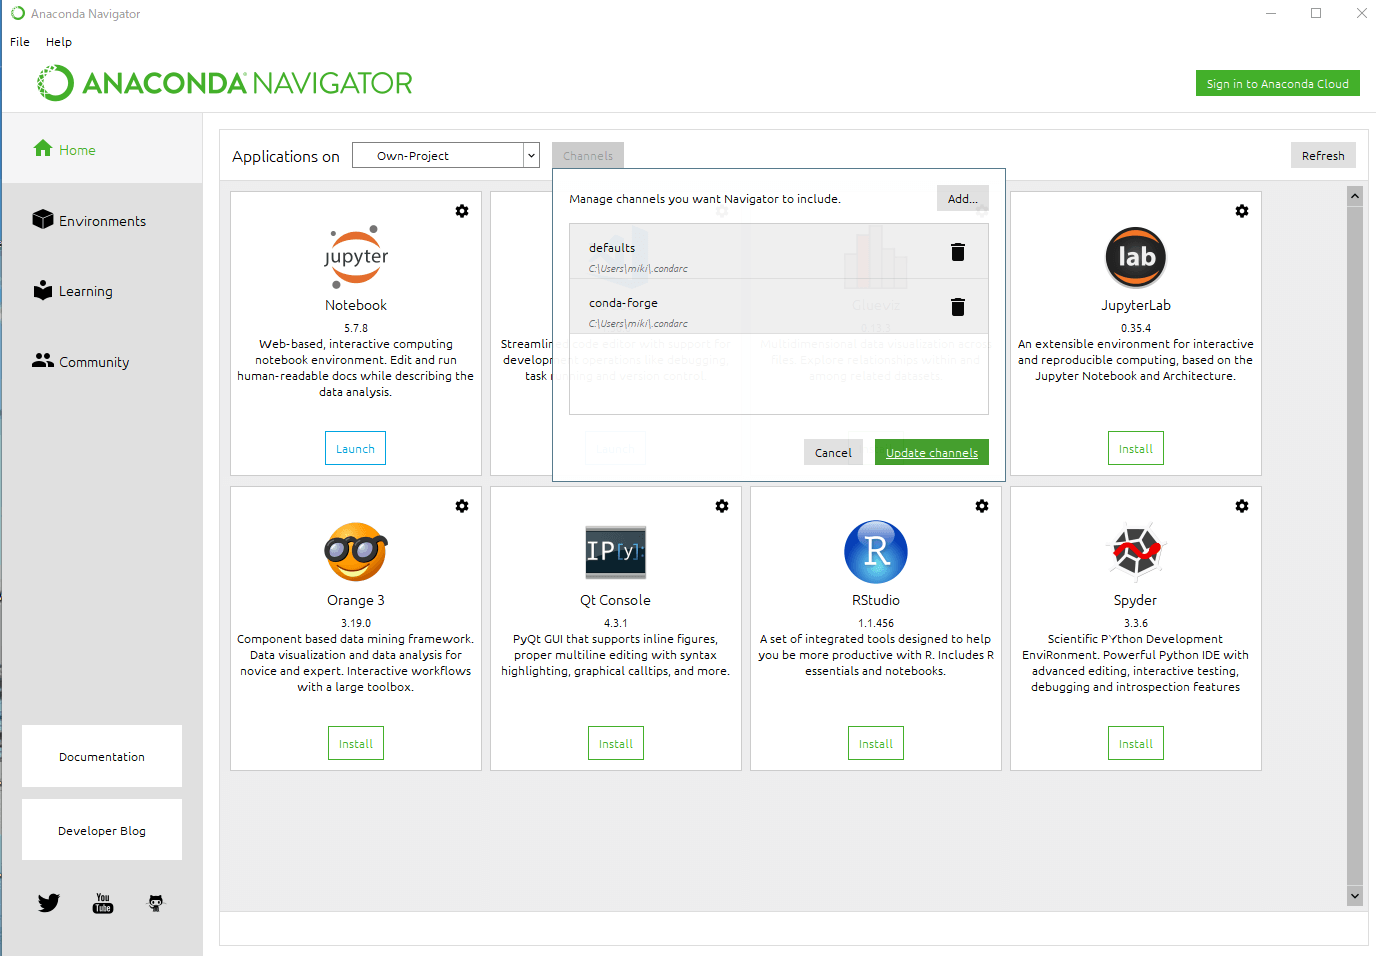Click the Update channels button
1376x956 pixels.
(x=932, y=452)
